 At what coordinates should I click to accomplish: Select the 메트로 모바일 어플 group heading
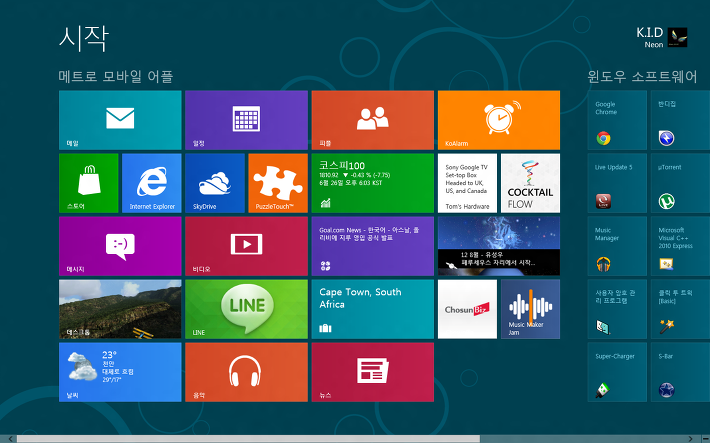115,76
